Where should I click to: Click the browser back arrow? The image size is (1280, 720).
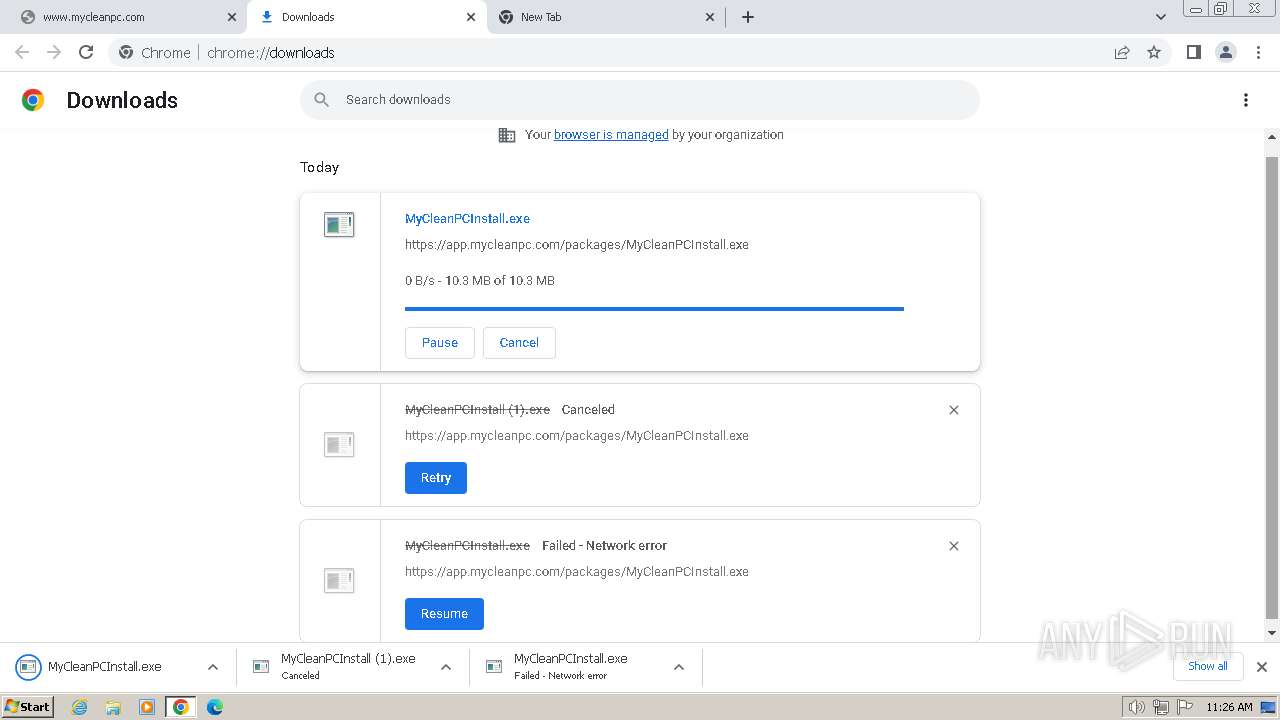[x=22, y=53]
